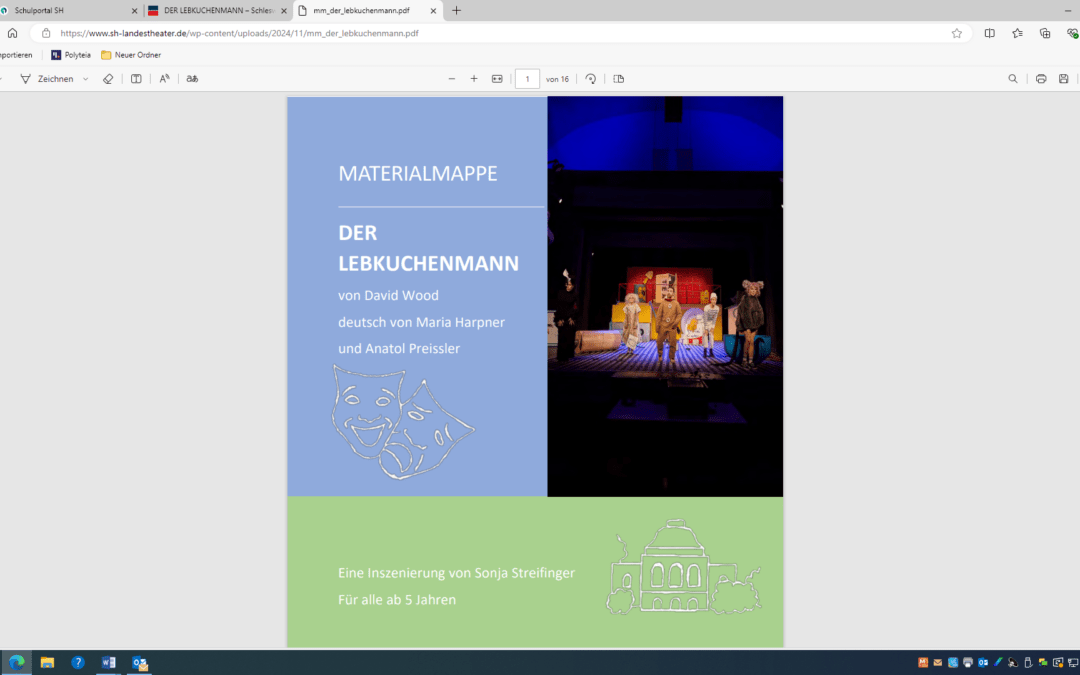The image size is (1080, 675).
Task: Open Outlook from the taskbar
Action: click(x=140, y=663)
